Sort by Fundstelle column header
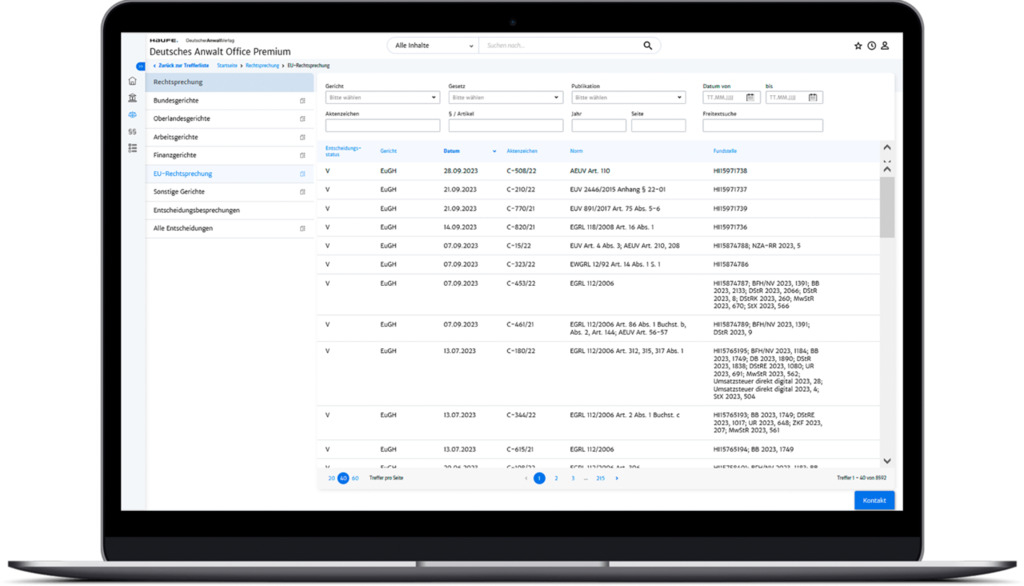 pyautogui.click(x=725, y=152)
